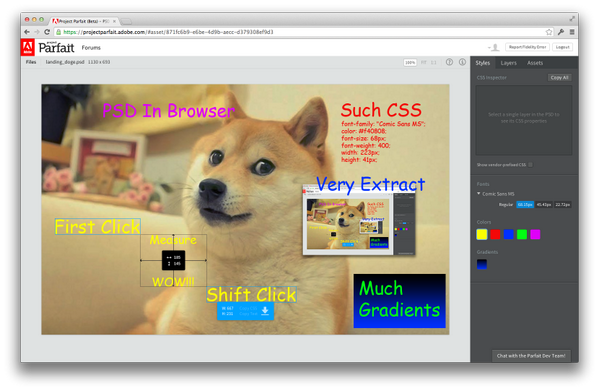Switch to the Layers tab
This screenshot has height=391, width=599.
click(x=508, y=63)
